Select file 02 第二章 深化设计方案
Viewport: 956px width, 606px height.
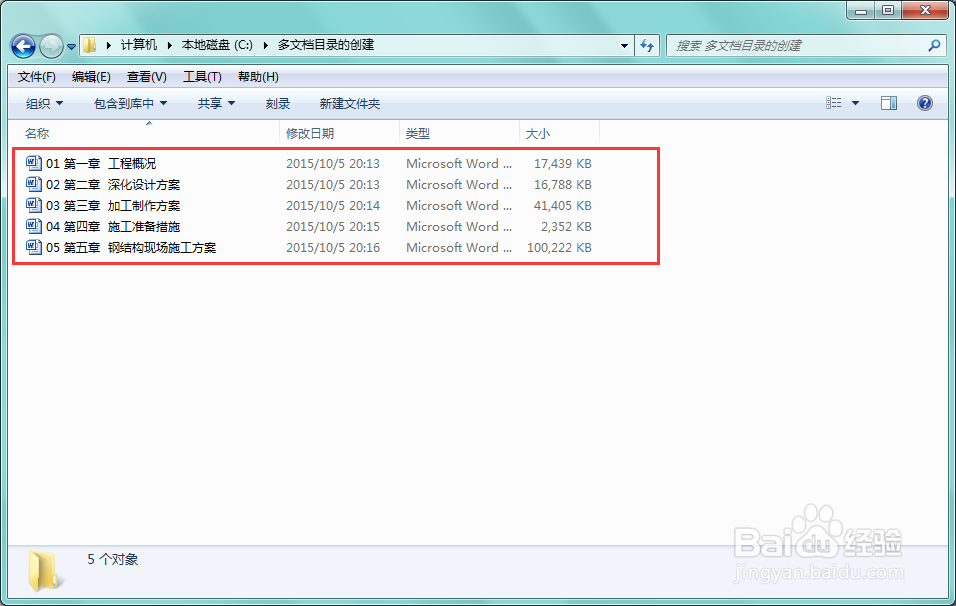tap(113, 184)
